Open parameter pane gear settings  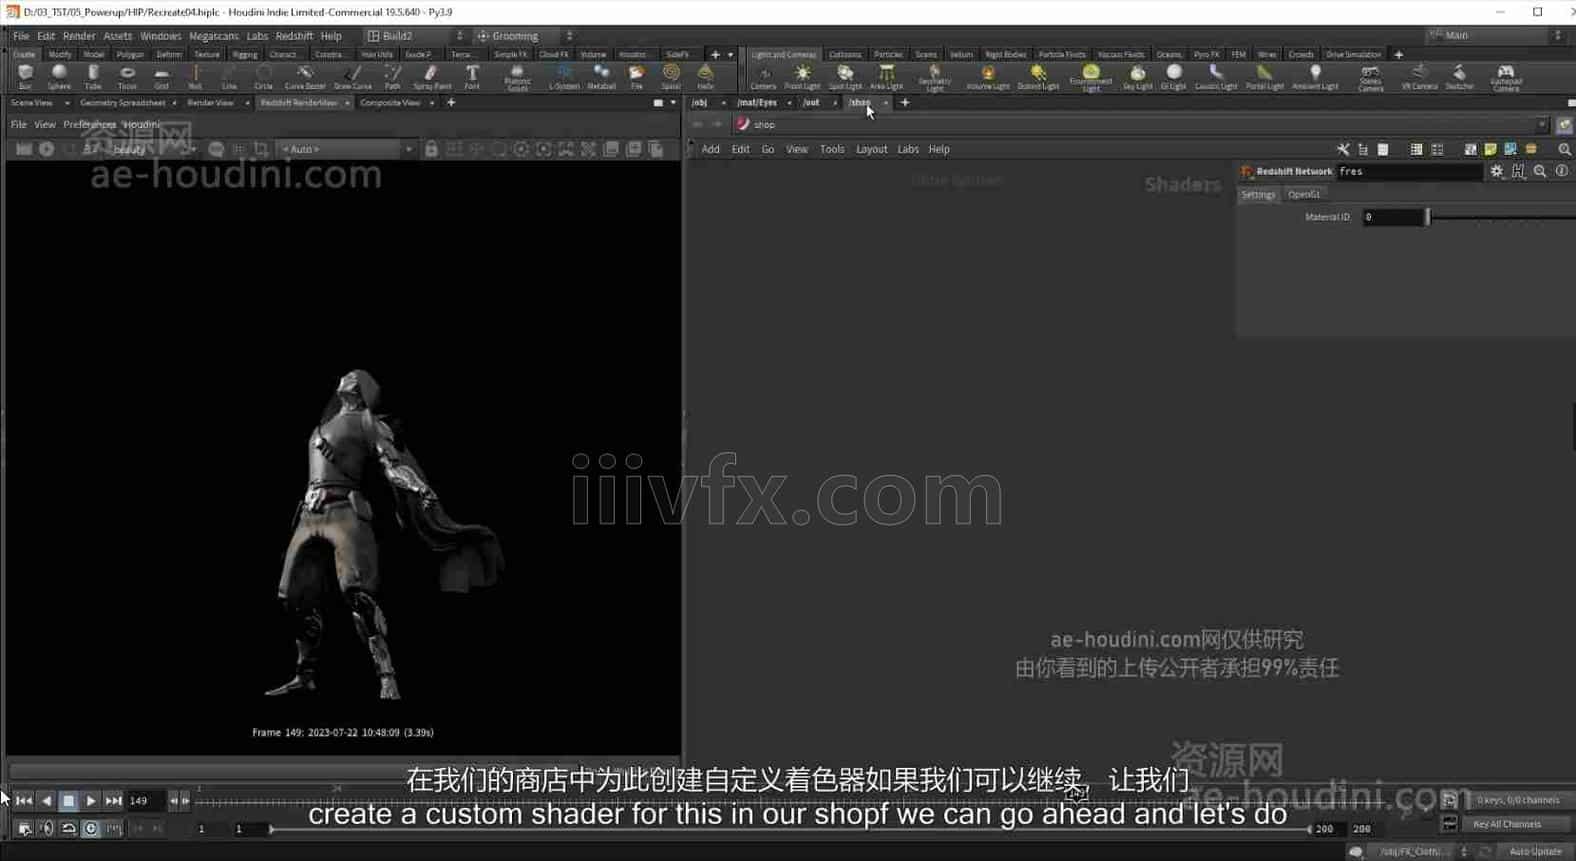[x=1497, y=171]
